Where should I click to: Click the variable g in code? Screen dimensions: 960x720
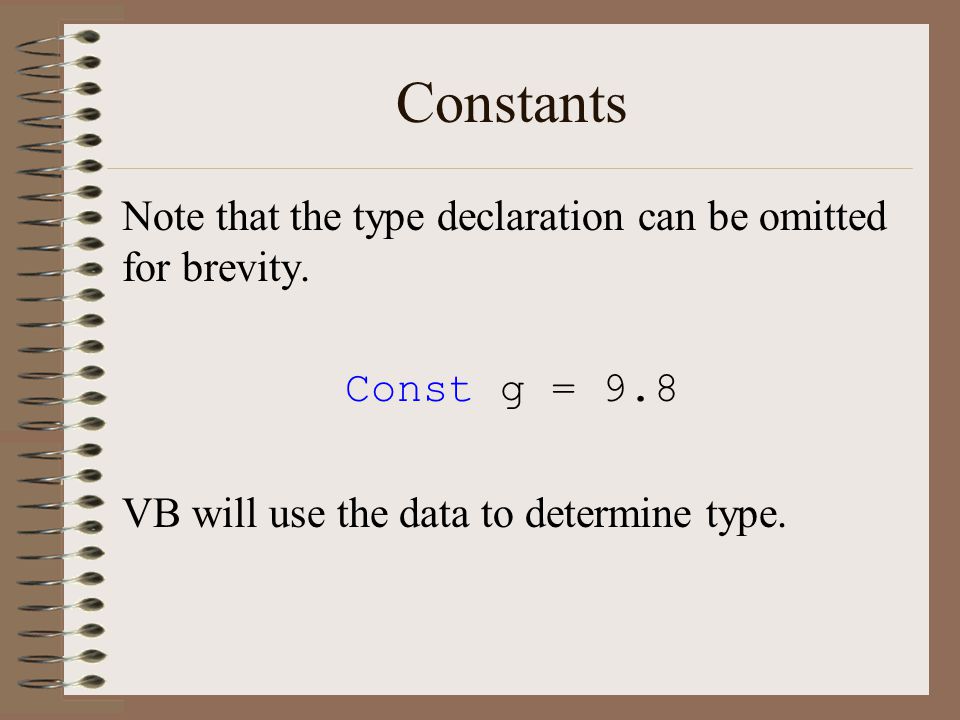pos(512,393)
